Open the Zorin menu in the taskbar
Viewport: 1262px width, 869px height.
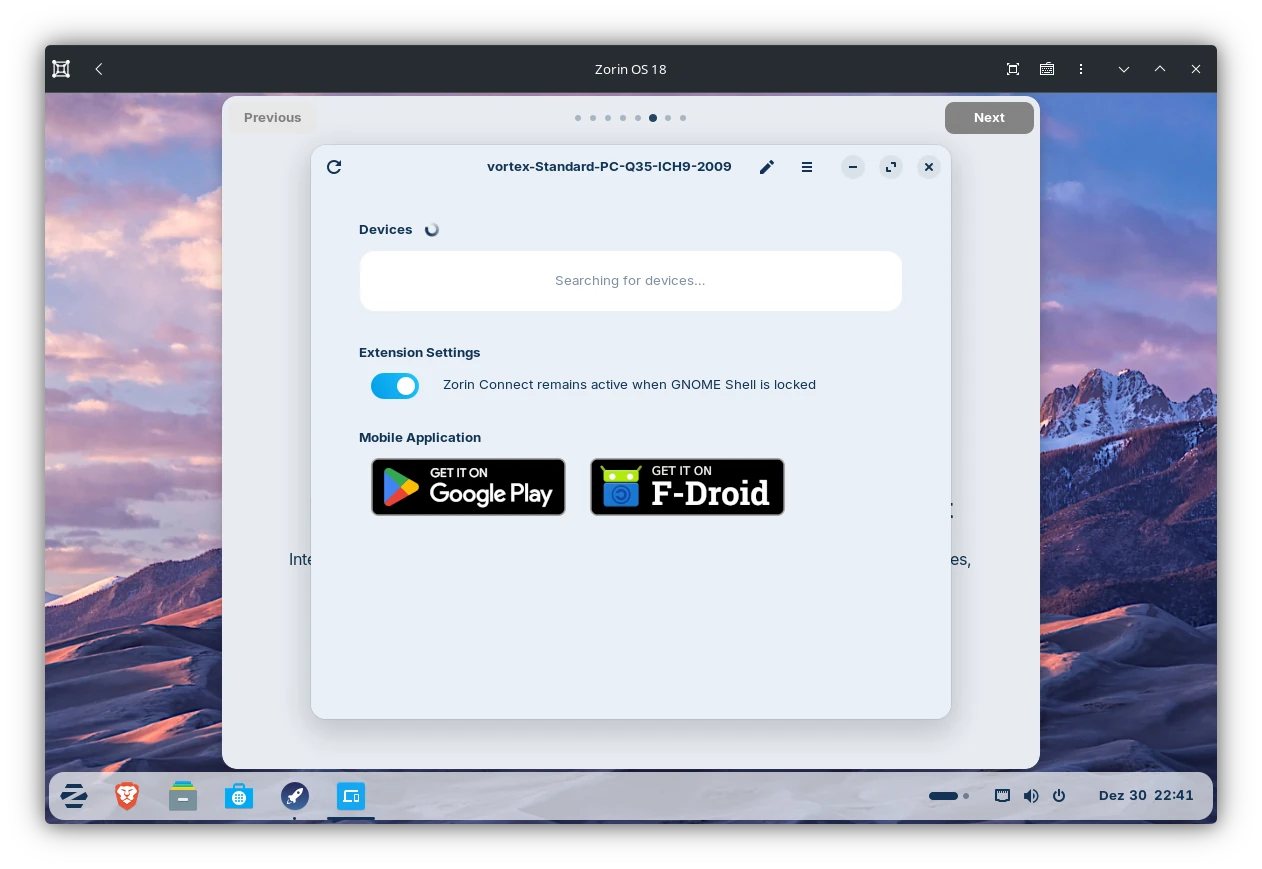tap(74, 796)
